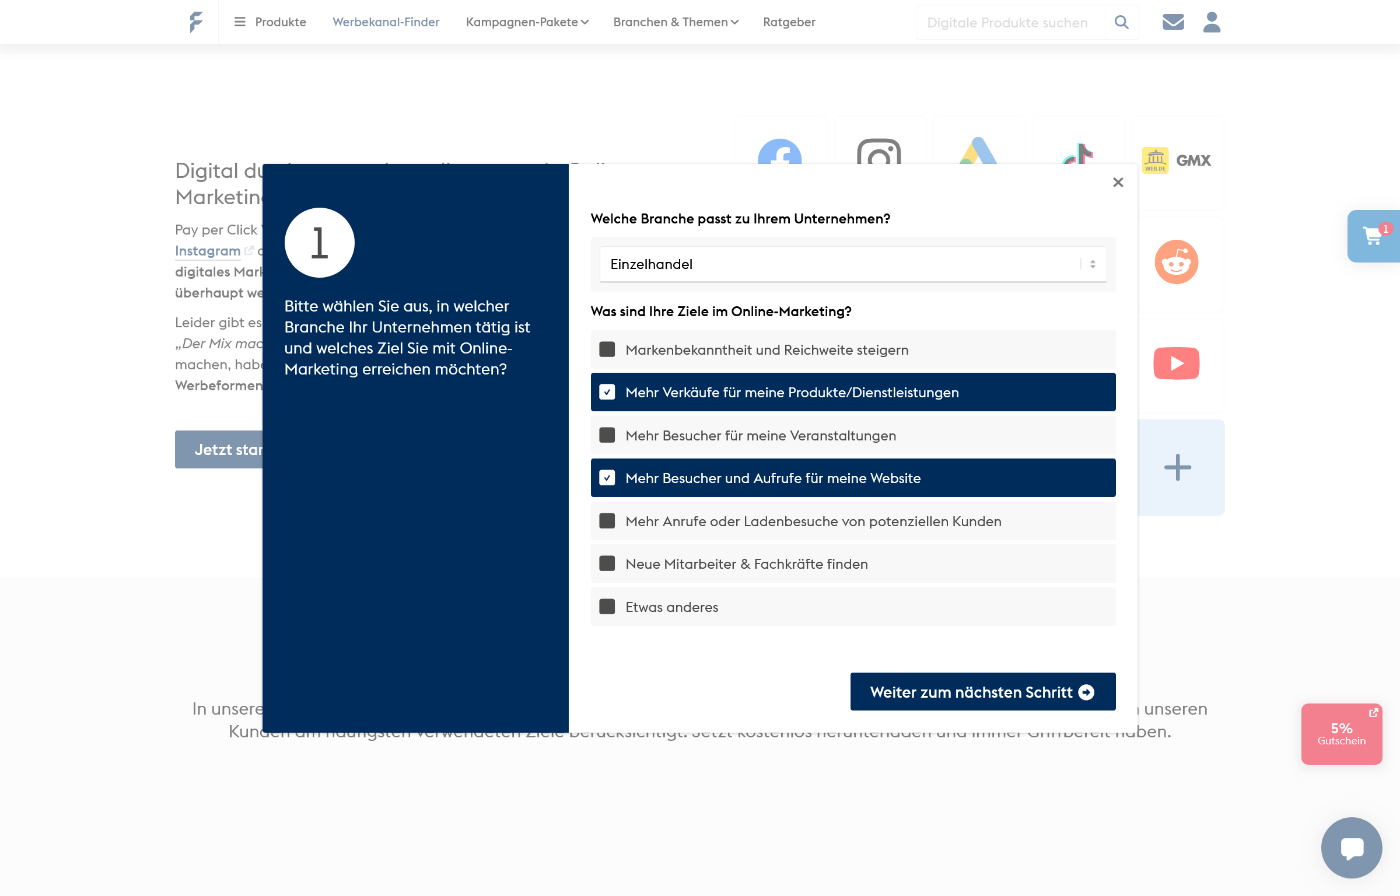Click Weiter zum nächsten Schritt
The height and width of the screenshot is (896, 1400).
(982, 692)
